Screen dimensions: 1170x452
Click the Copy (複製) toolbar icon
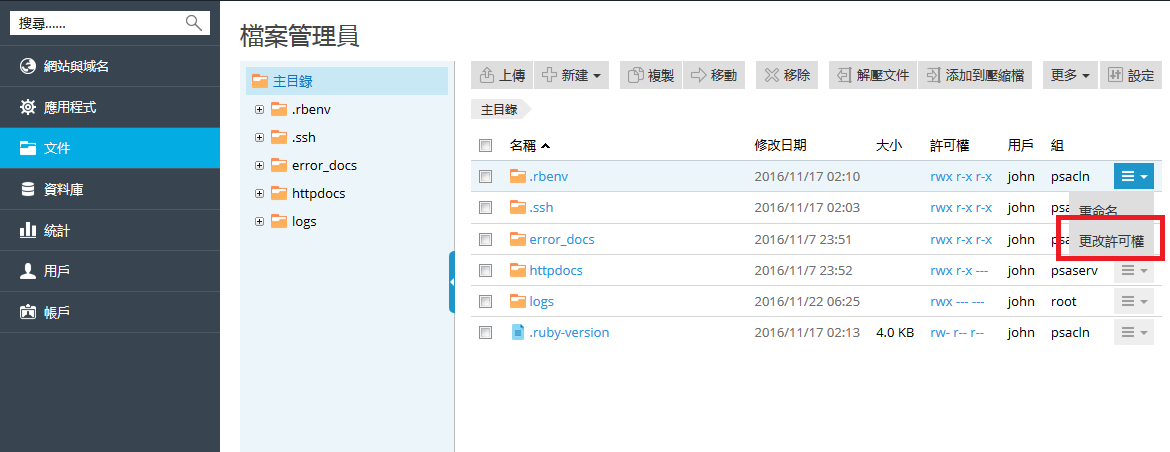tap(635, 75)
